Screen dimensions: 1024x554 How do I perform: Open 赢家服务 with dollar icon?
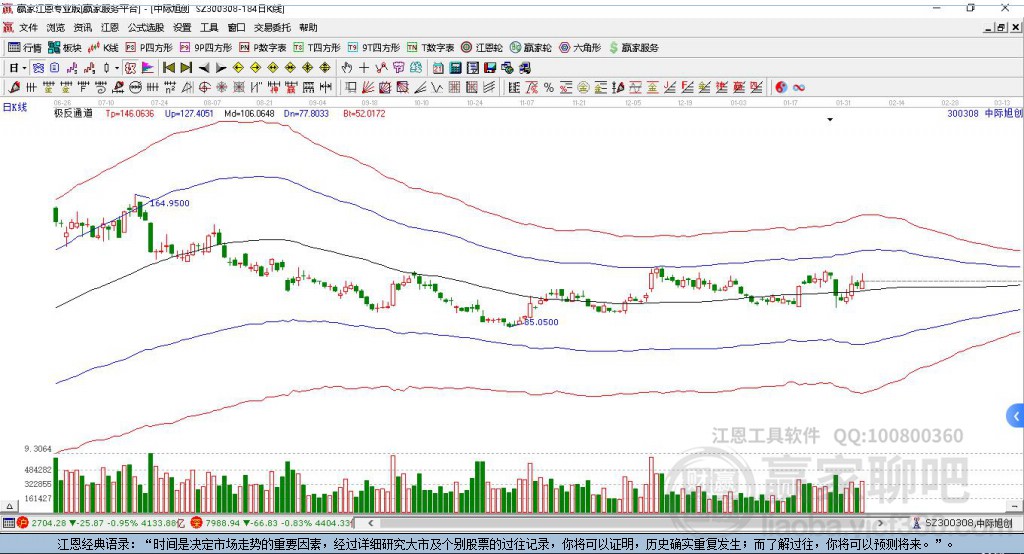pyautogui.click(x=633, y=48)
